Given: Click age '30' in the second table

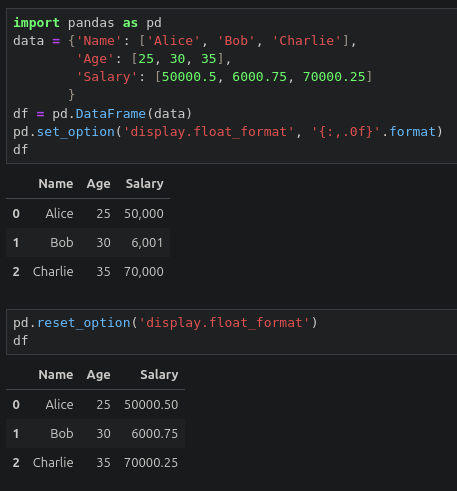Looking at the screenshot, I should click(x=103, y=434).
